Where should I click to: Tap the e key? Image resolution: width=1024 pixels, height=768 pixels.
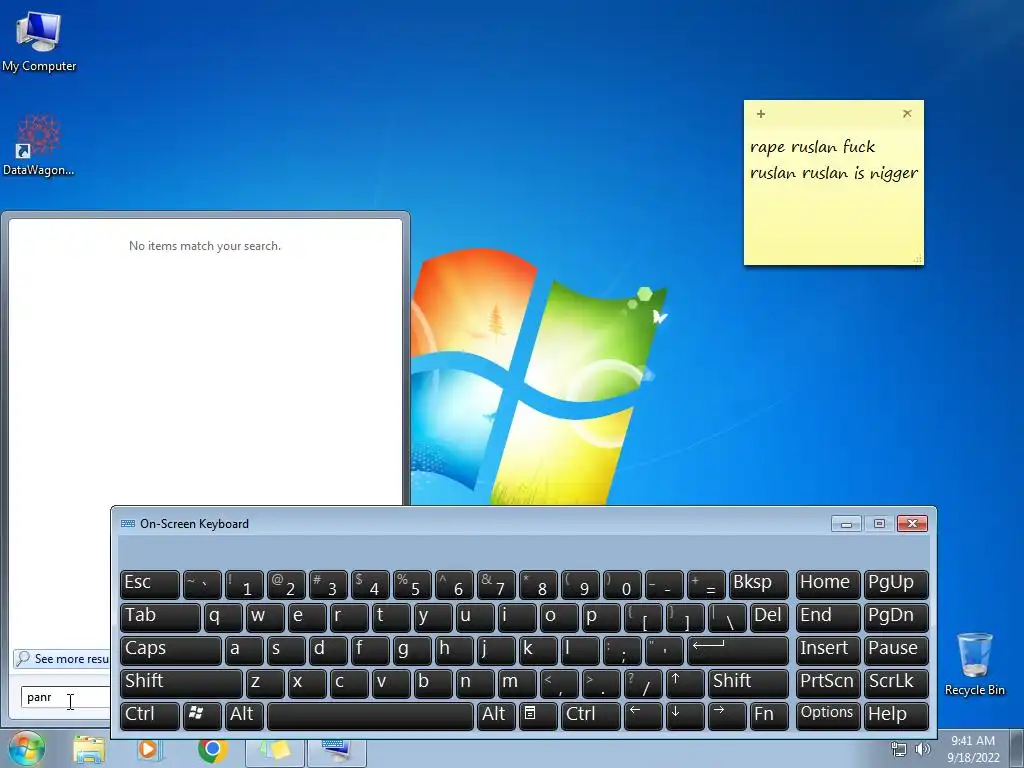307,617
